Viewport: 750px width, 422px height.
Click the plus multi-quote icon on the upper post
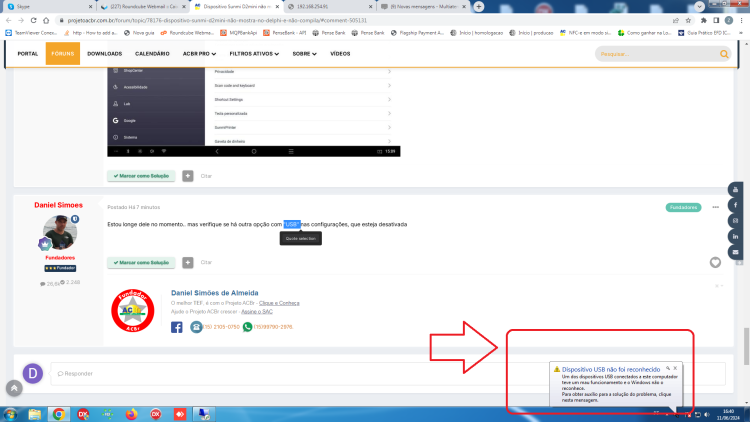pos(188,176)
